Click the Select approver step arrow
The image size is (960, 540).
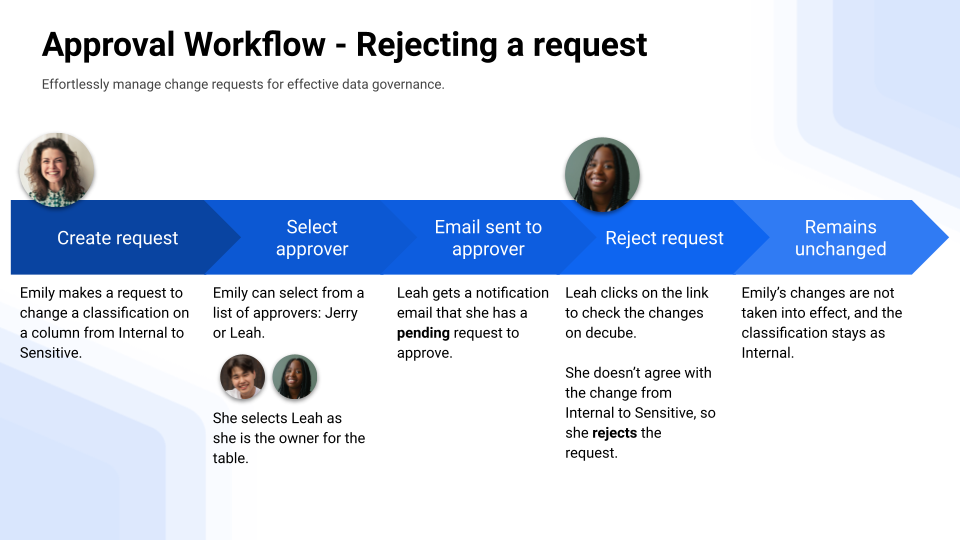(x=312, y=238)
